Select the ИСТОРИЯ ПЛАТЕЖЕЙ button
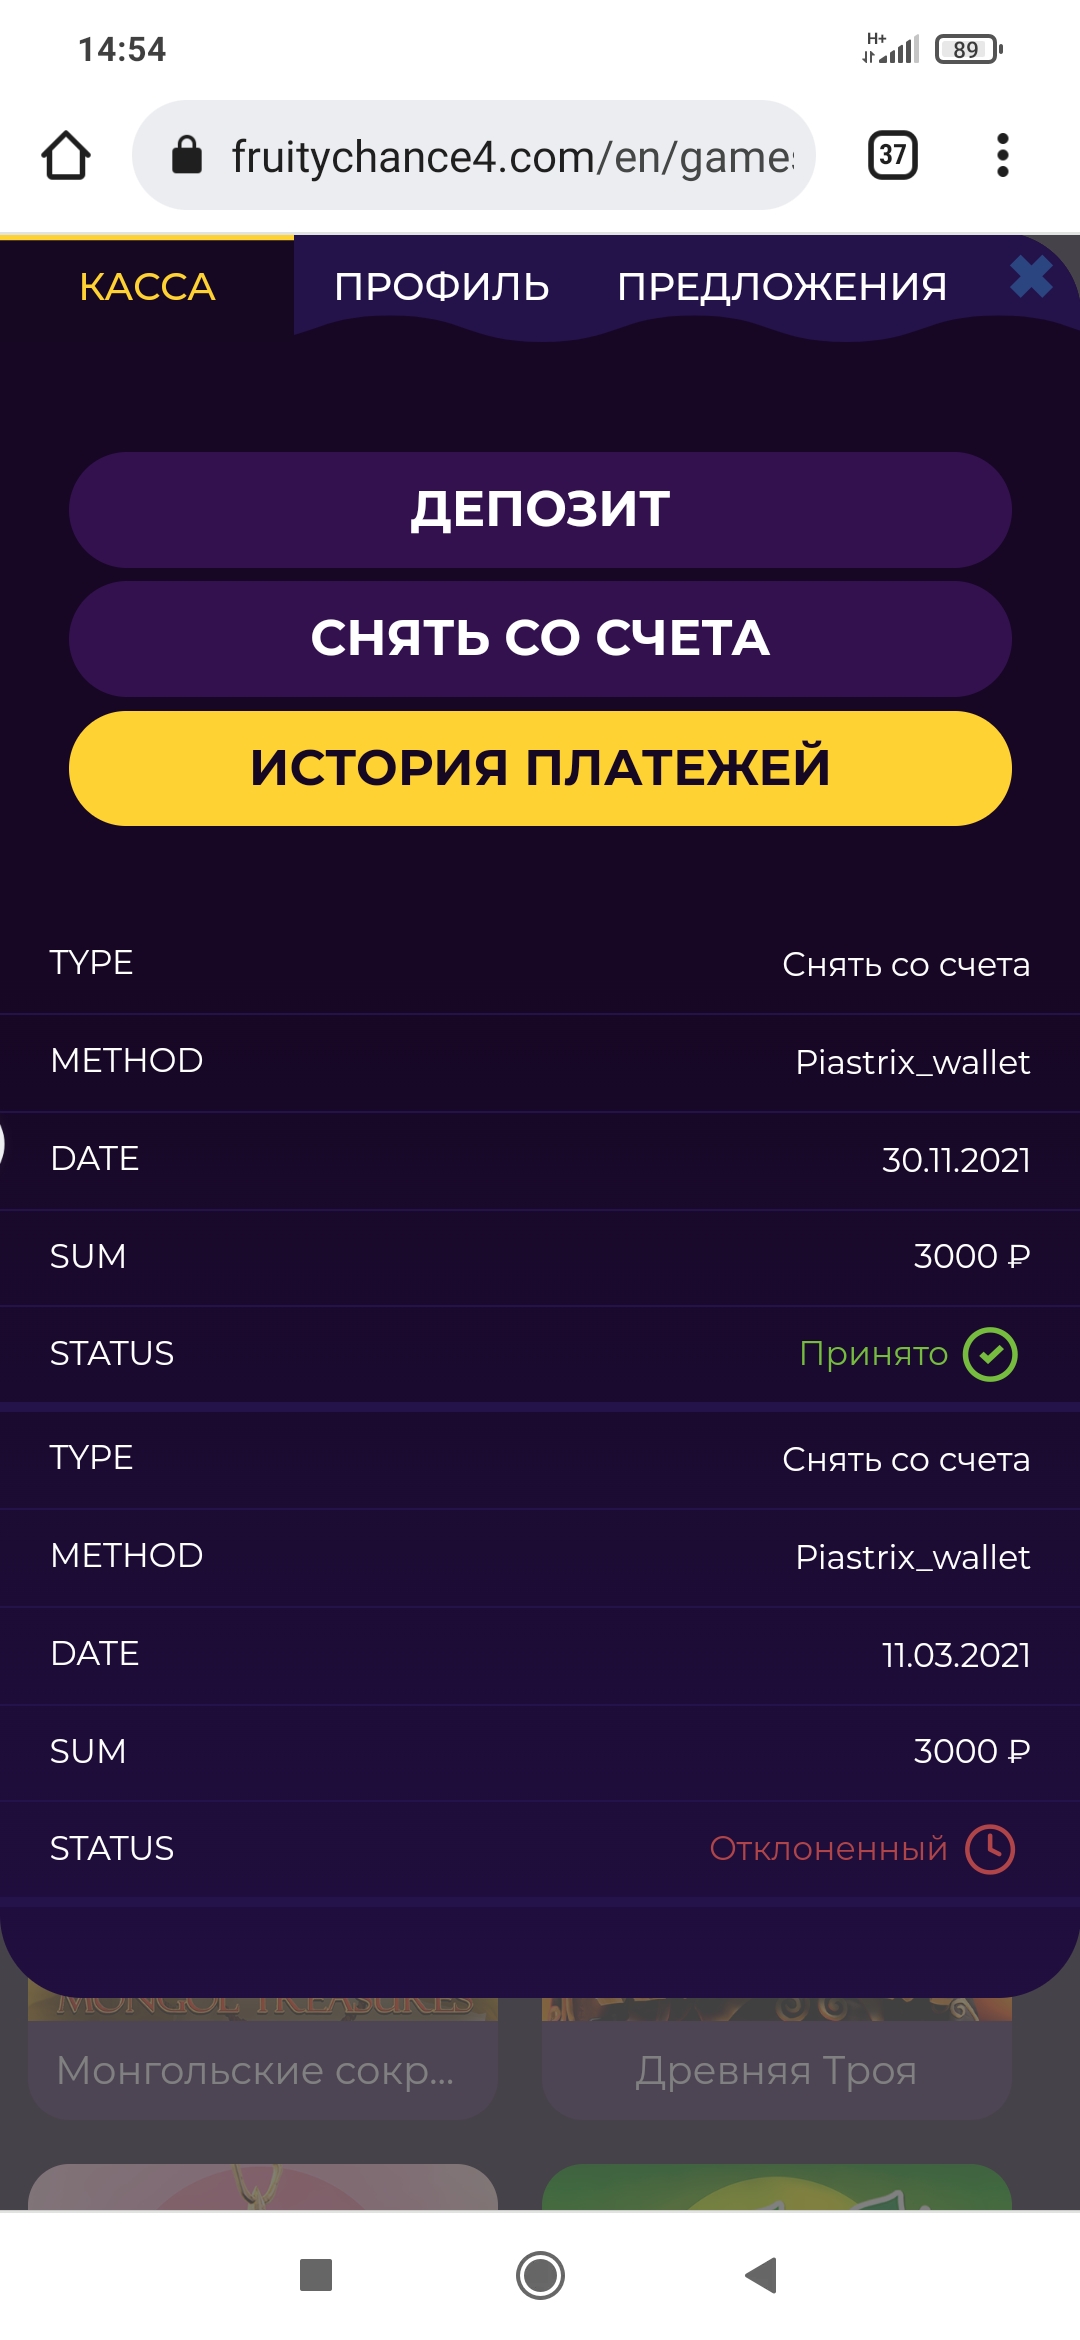This screenshot has width=1080, height=2340. point(540,768)
